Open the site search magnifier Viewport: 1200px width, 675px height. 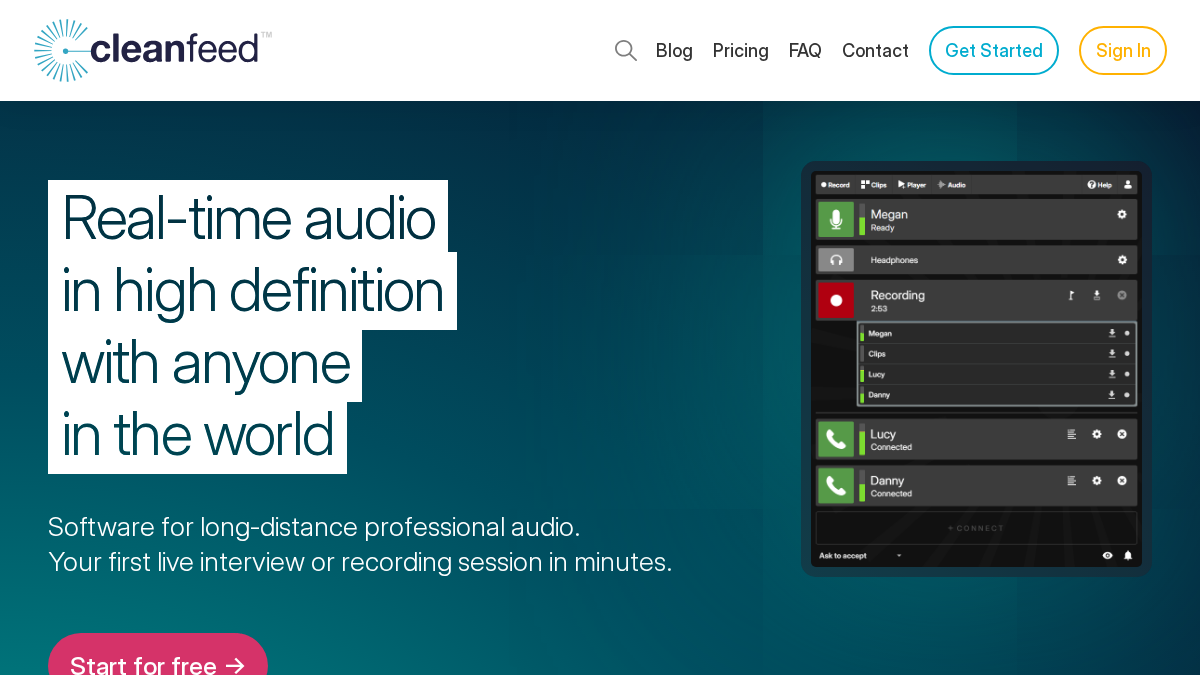coord(626,50)
